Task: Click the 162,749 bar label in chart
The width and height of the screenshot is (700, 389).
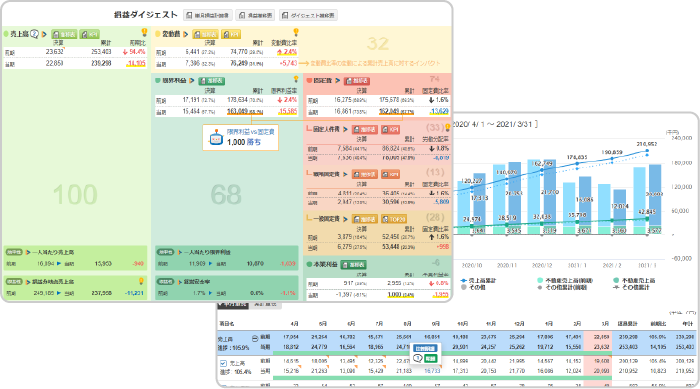Action: pos(543,163)
